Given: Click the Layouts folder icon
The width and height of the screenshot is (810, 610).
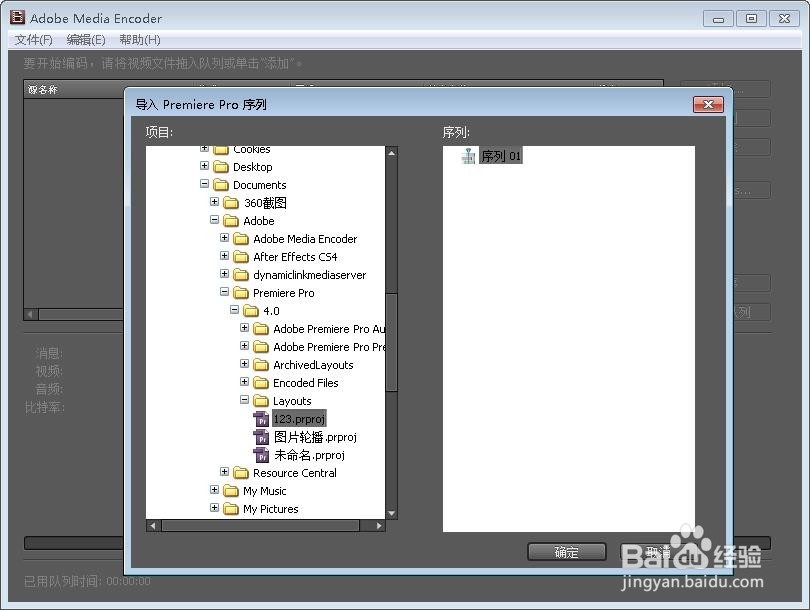Looking at the screenshot, I should pos(261,401).
